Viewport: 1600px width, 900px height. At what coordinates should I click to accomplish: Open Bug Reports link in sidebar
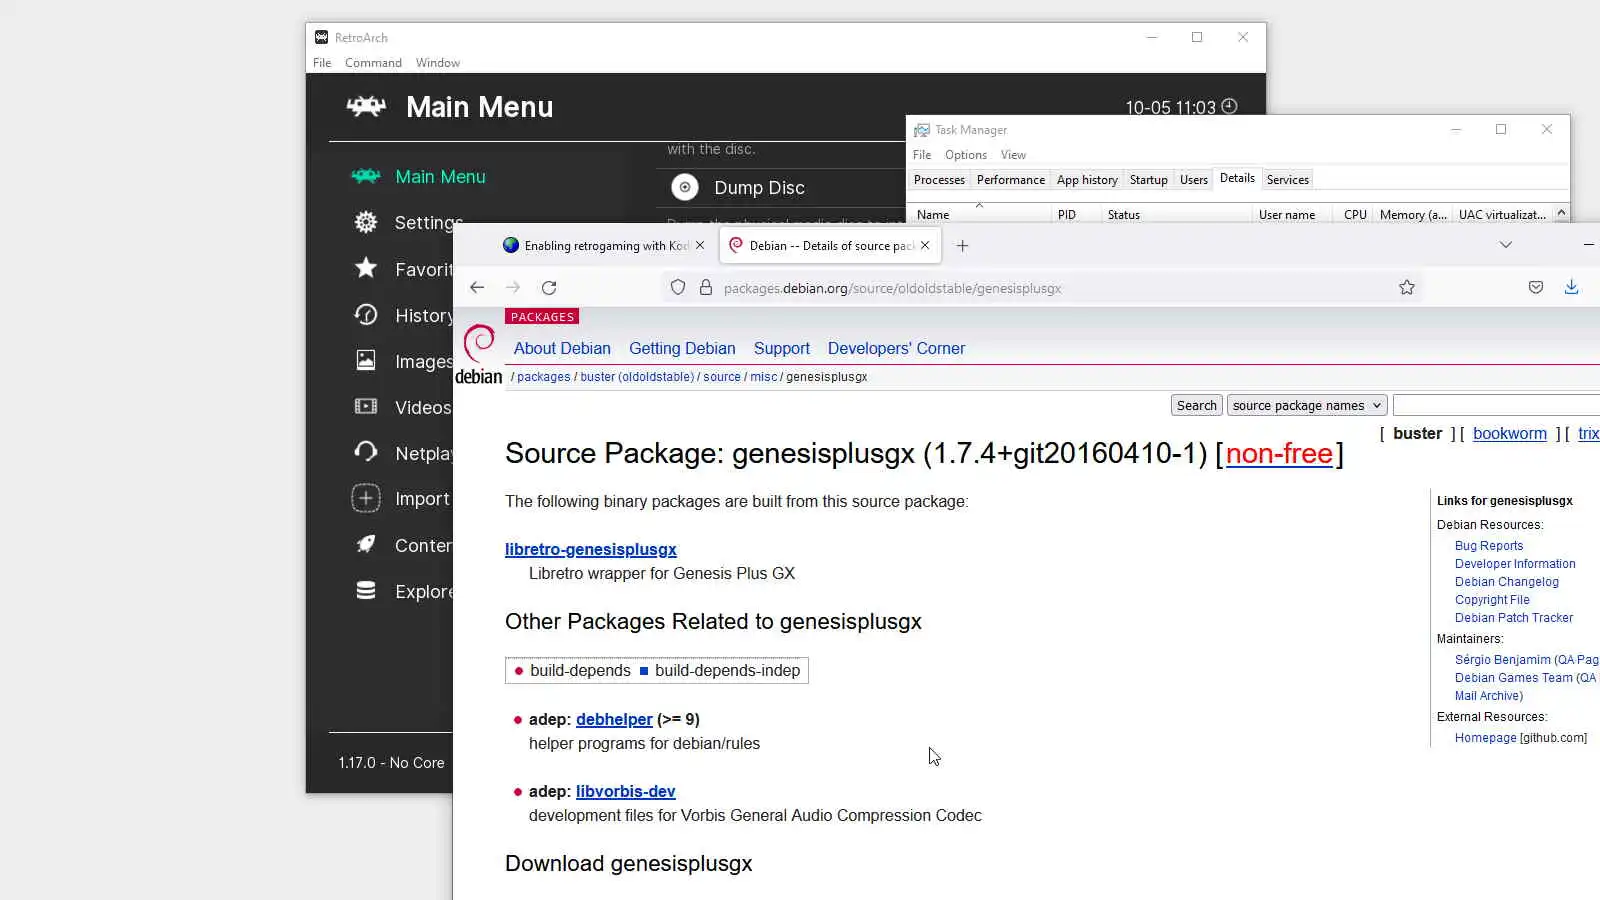(1489, 546)
